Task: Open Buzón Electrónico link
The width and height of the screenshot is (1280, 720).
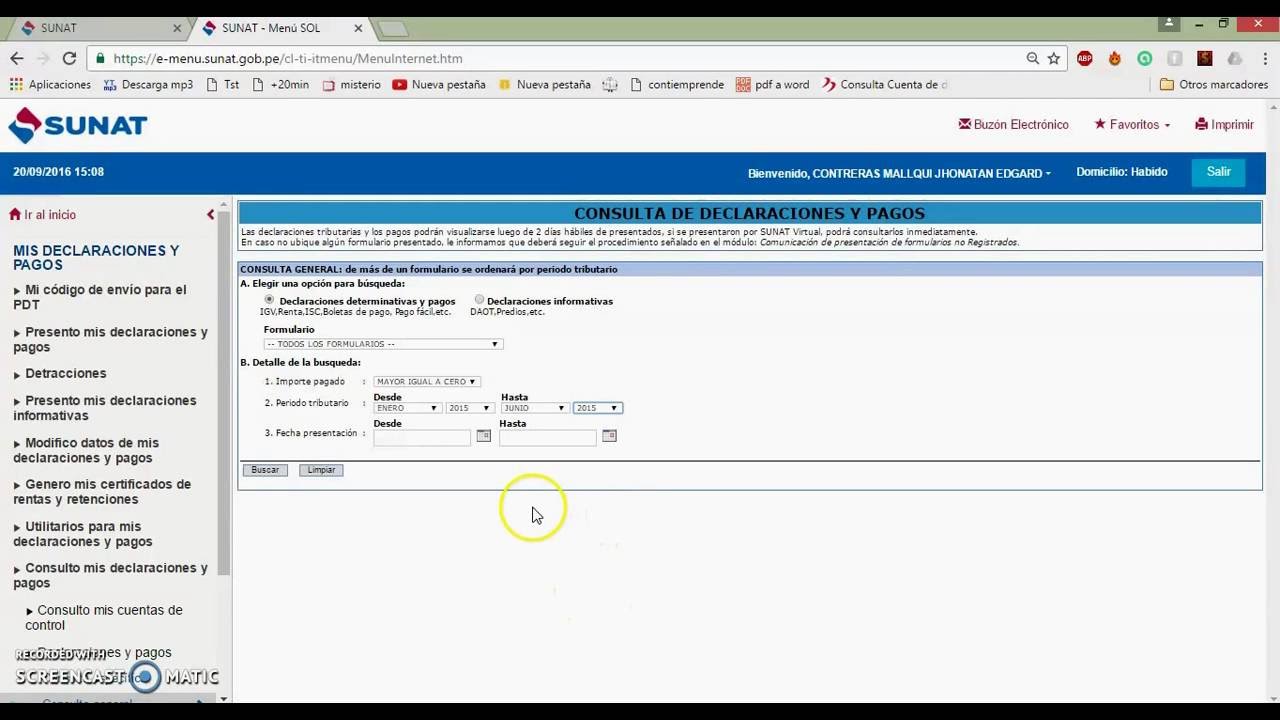Action: (x=1013, y=125)
